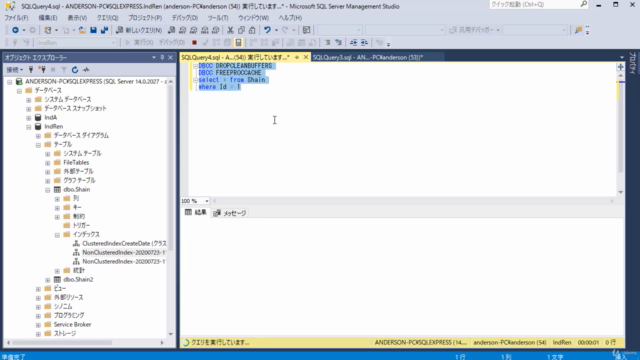Collapse the データベース folder node
This screenshot has width=640, height=360.
19,91
